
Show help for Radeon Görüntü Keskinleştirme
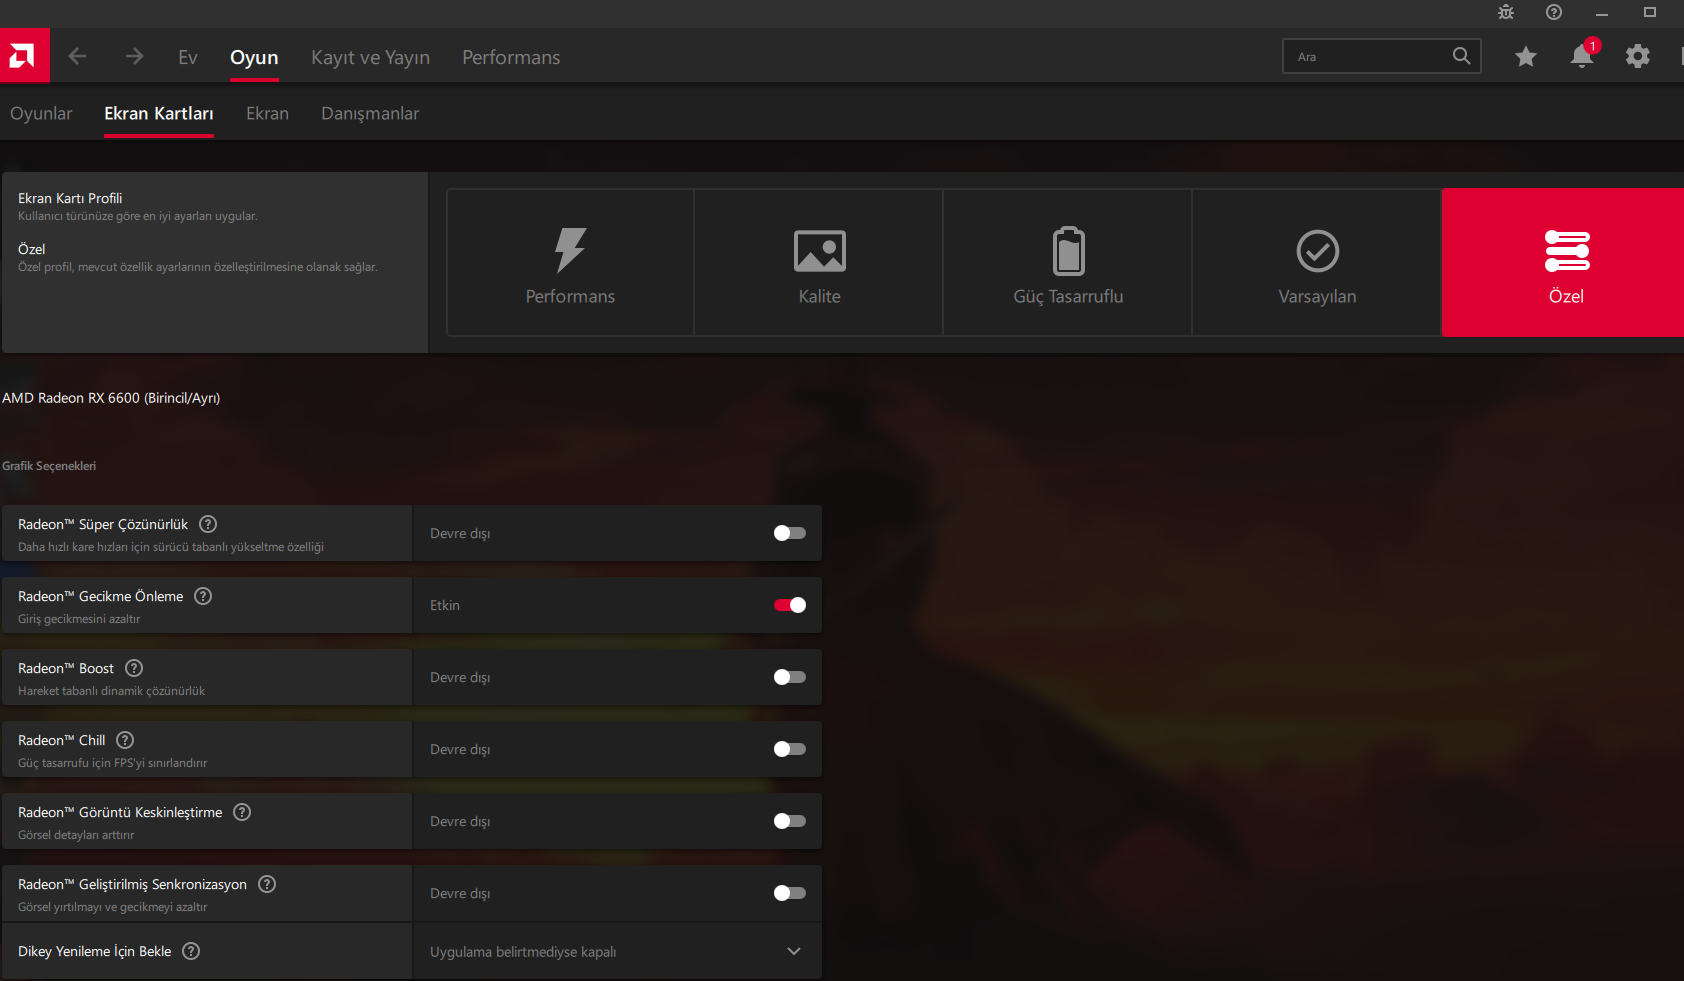click(x=242, y=812)
